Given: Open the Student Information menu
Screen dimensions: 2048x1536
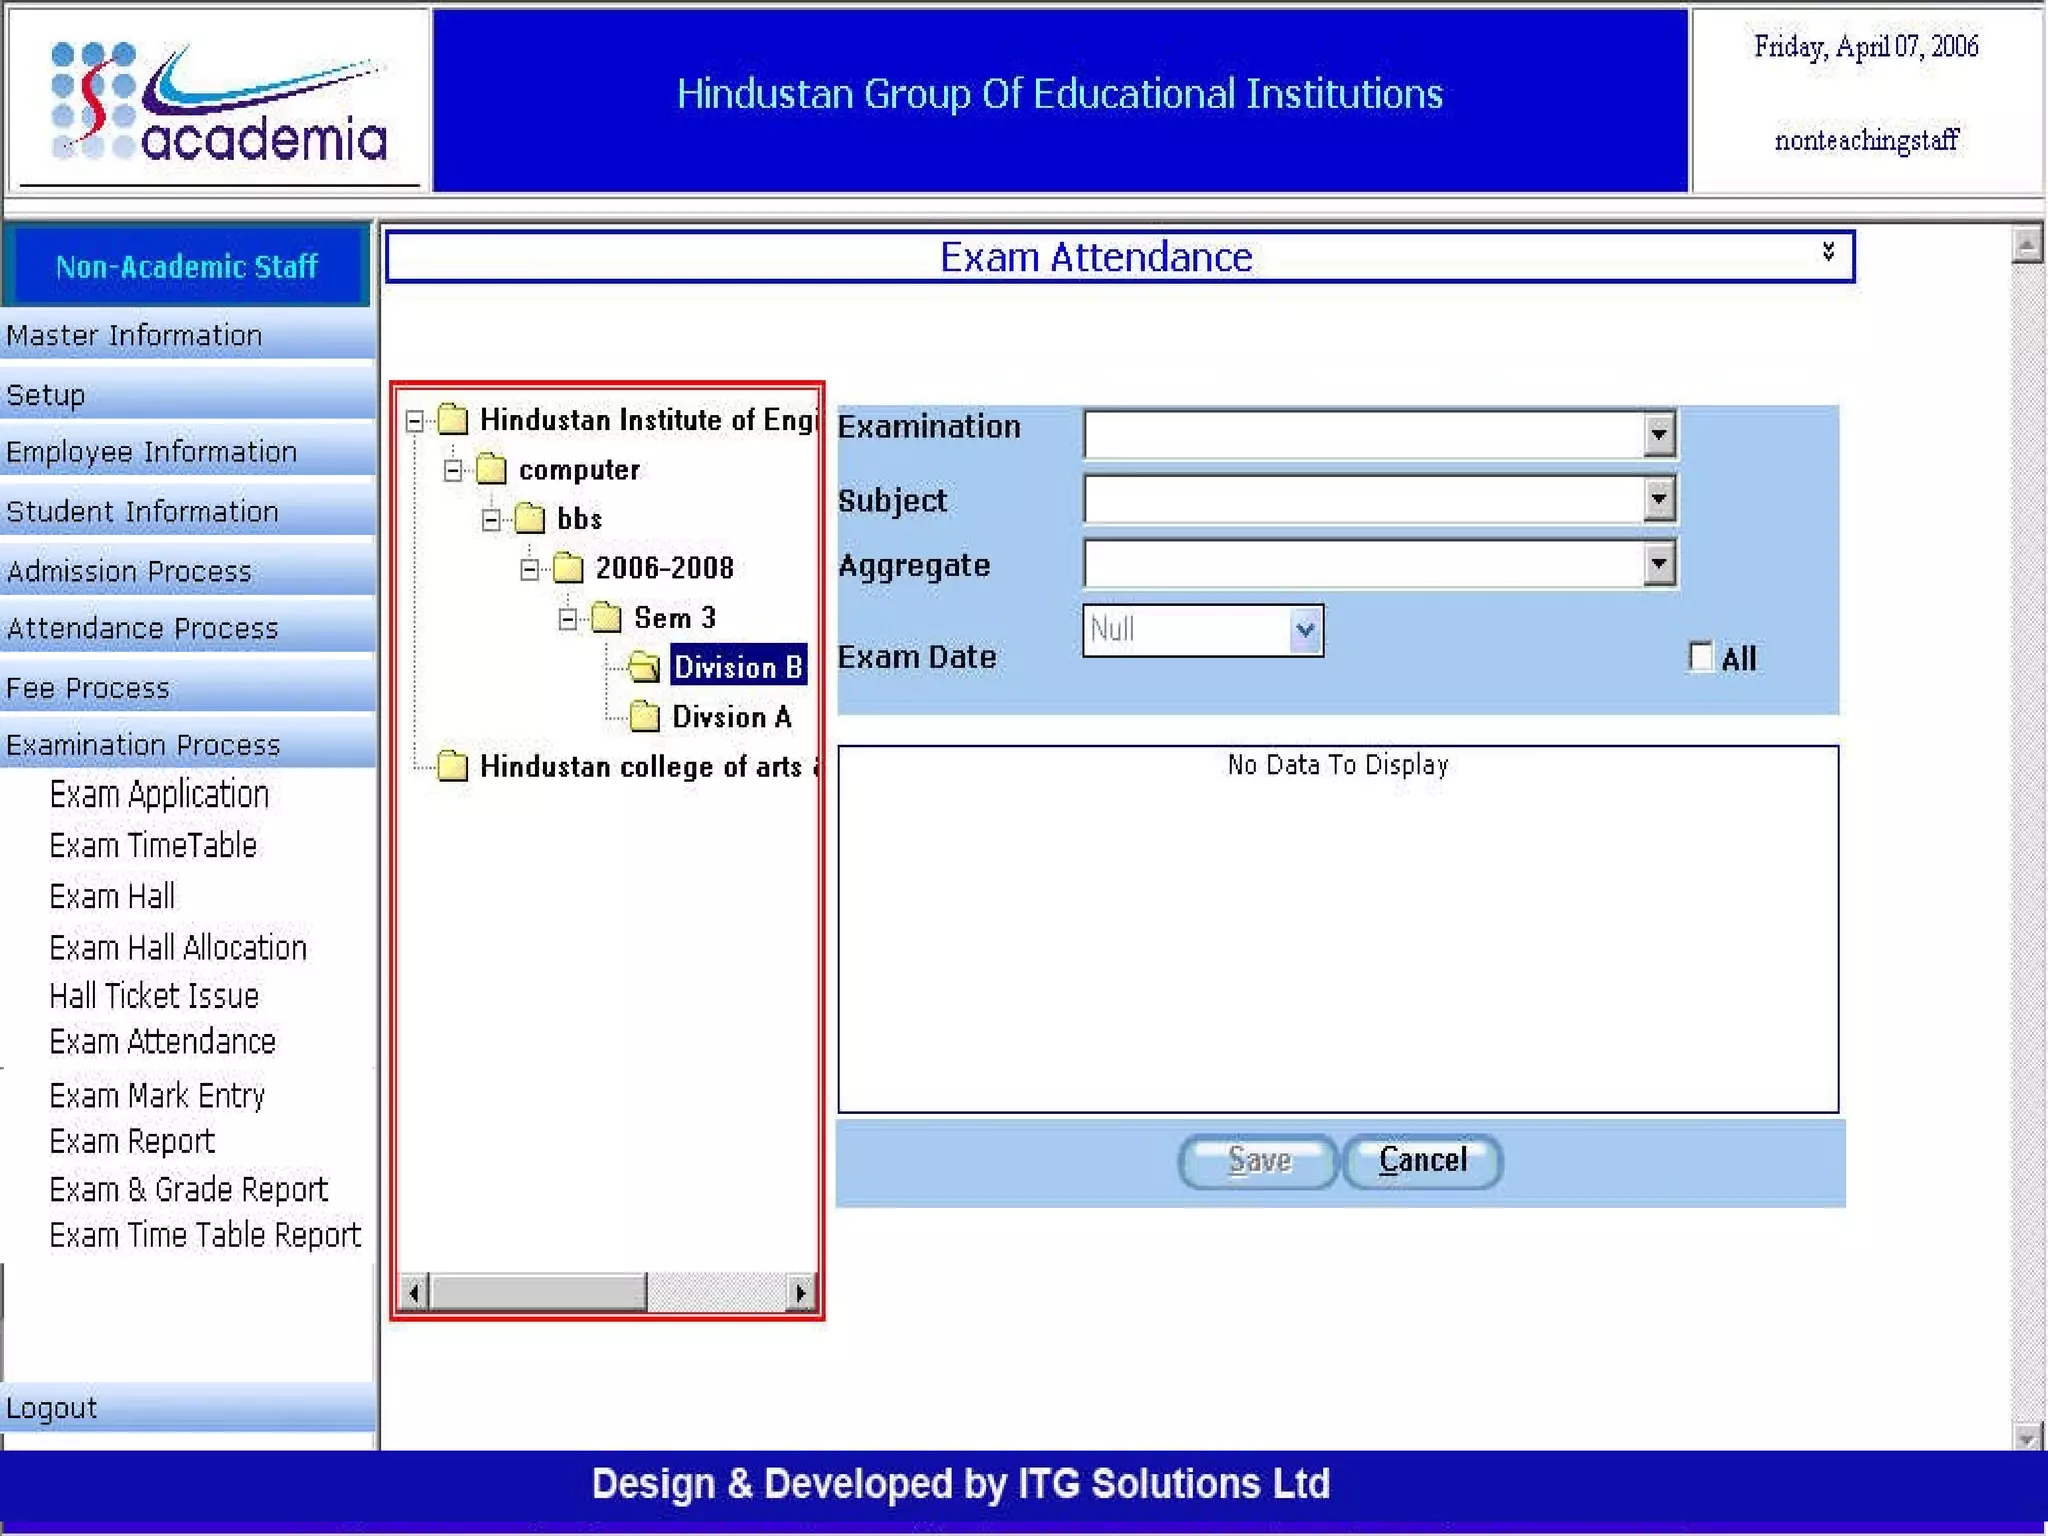Looking at the screenshot, I should 142,511.
